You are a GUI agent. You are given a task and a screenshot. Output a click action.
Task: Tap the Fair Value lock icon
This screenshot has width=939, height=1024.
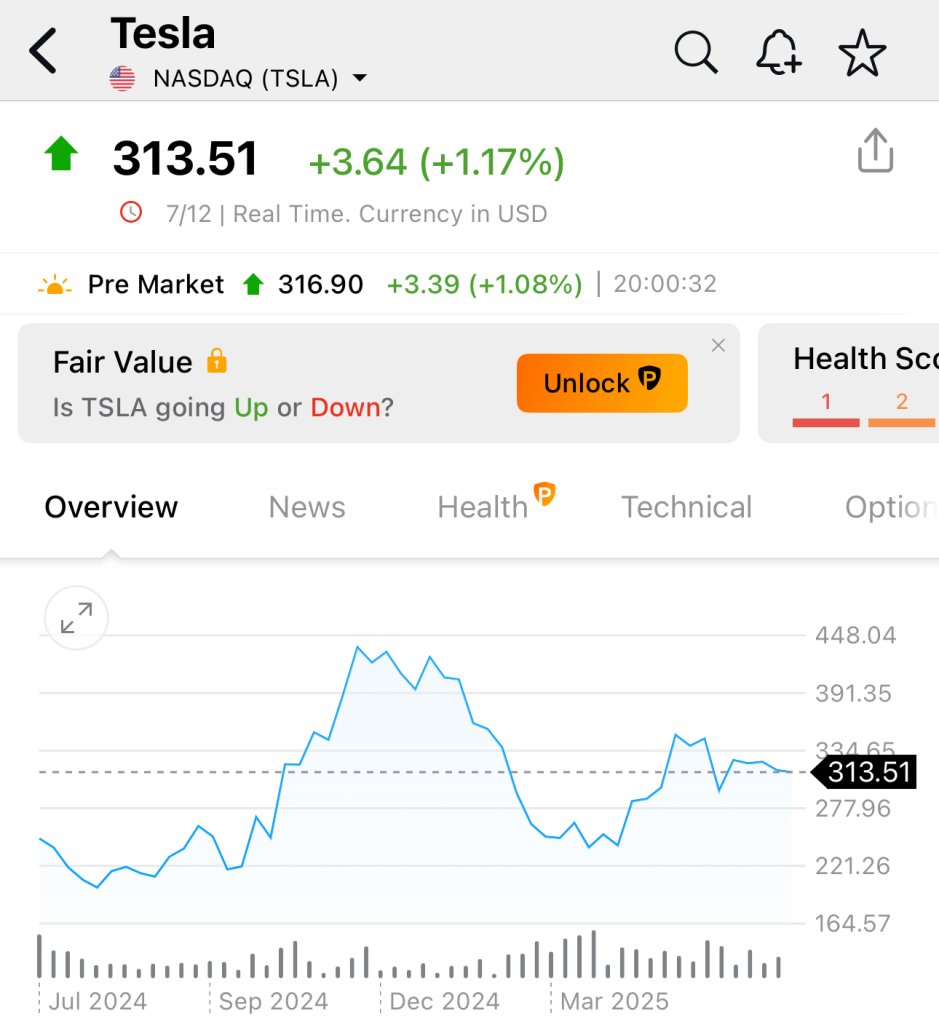216,361
